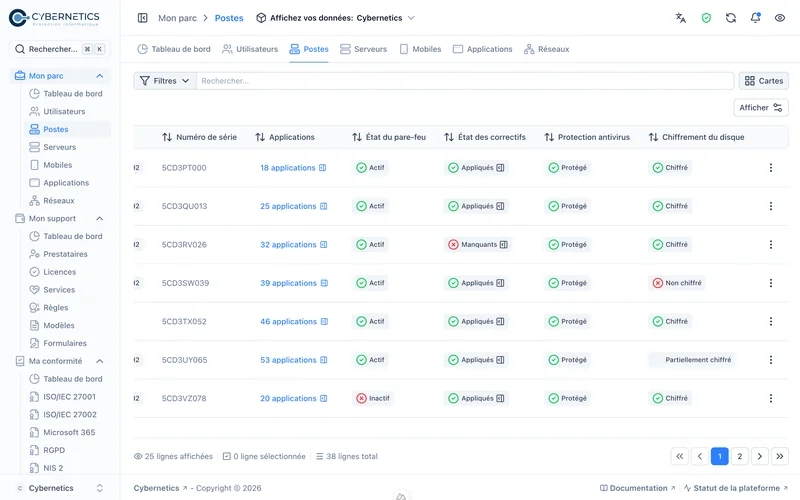Switch to Tableau de bord tab
This screenshot has height=500, width=800.
tap(174, 49)
